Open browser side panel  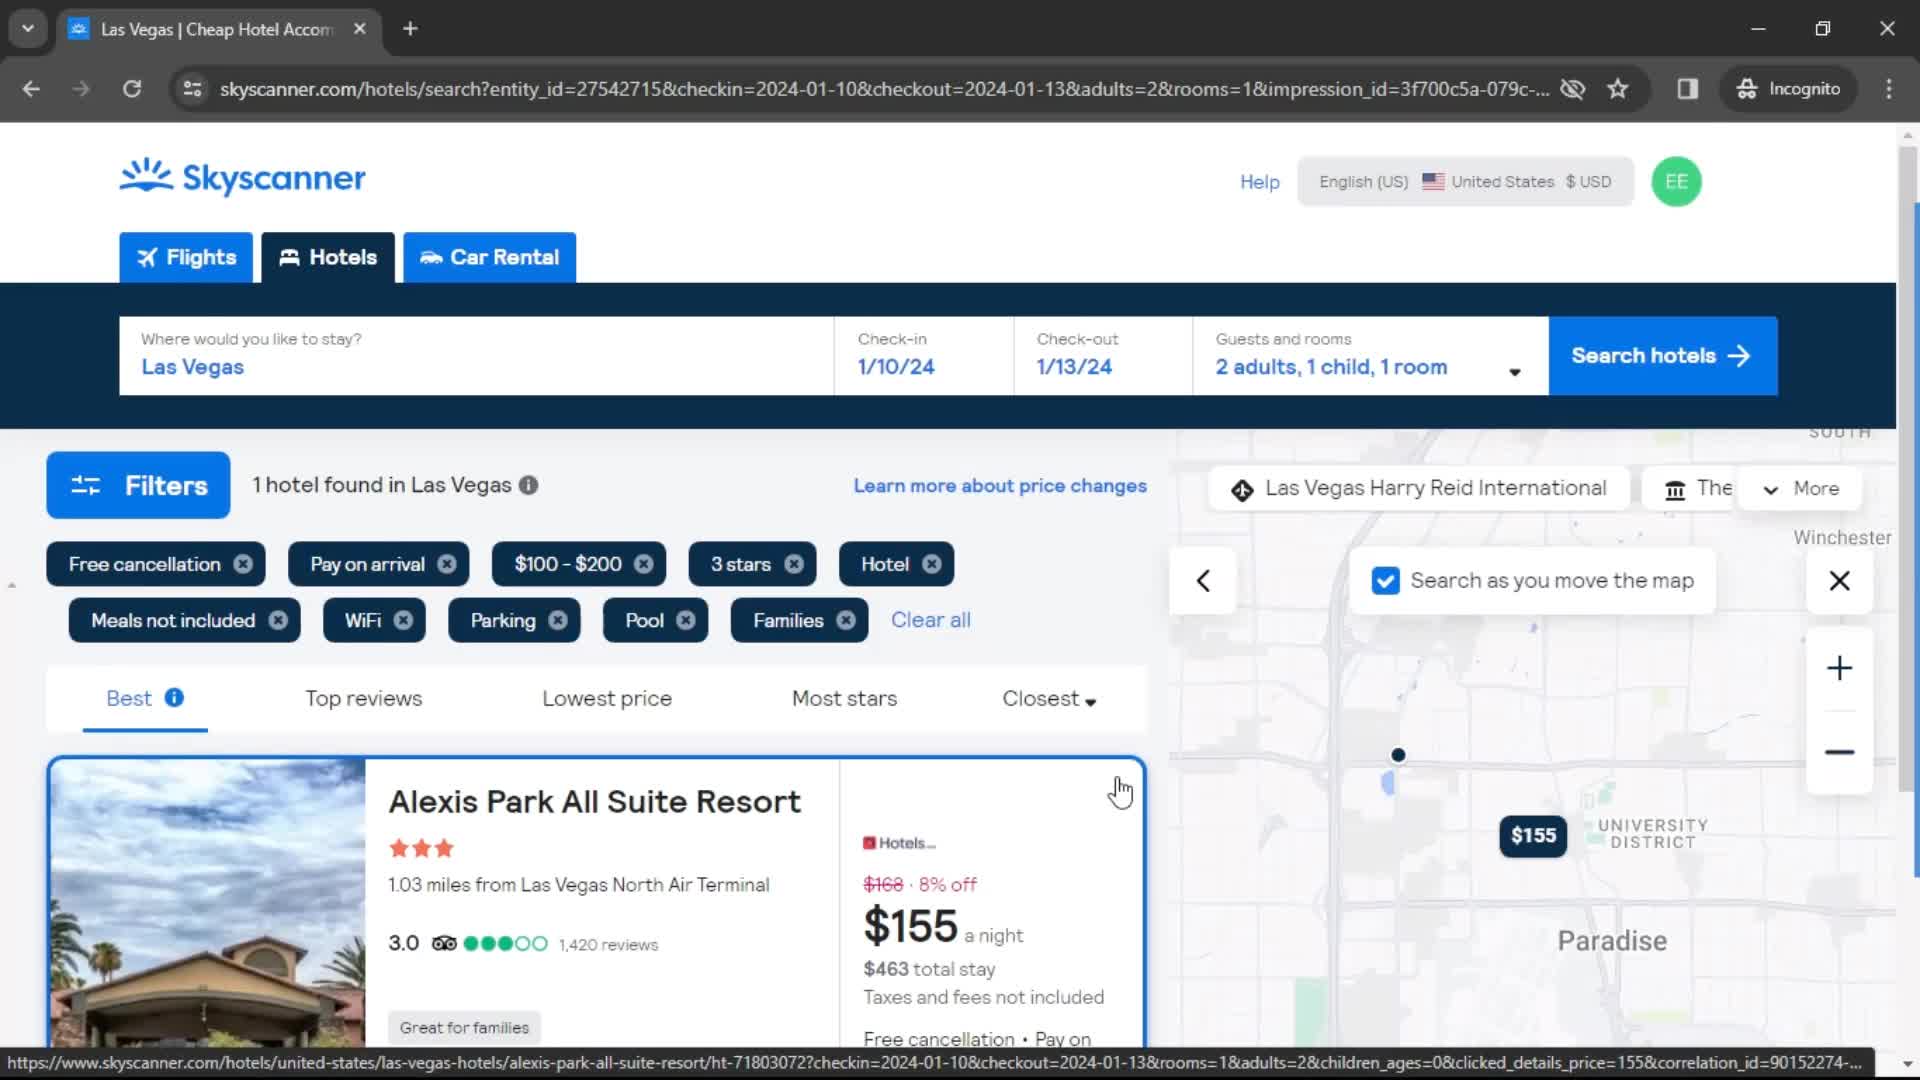[1688, 89]
